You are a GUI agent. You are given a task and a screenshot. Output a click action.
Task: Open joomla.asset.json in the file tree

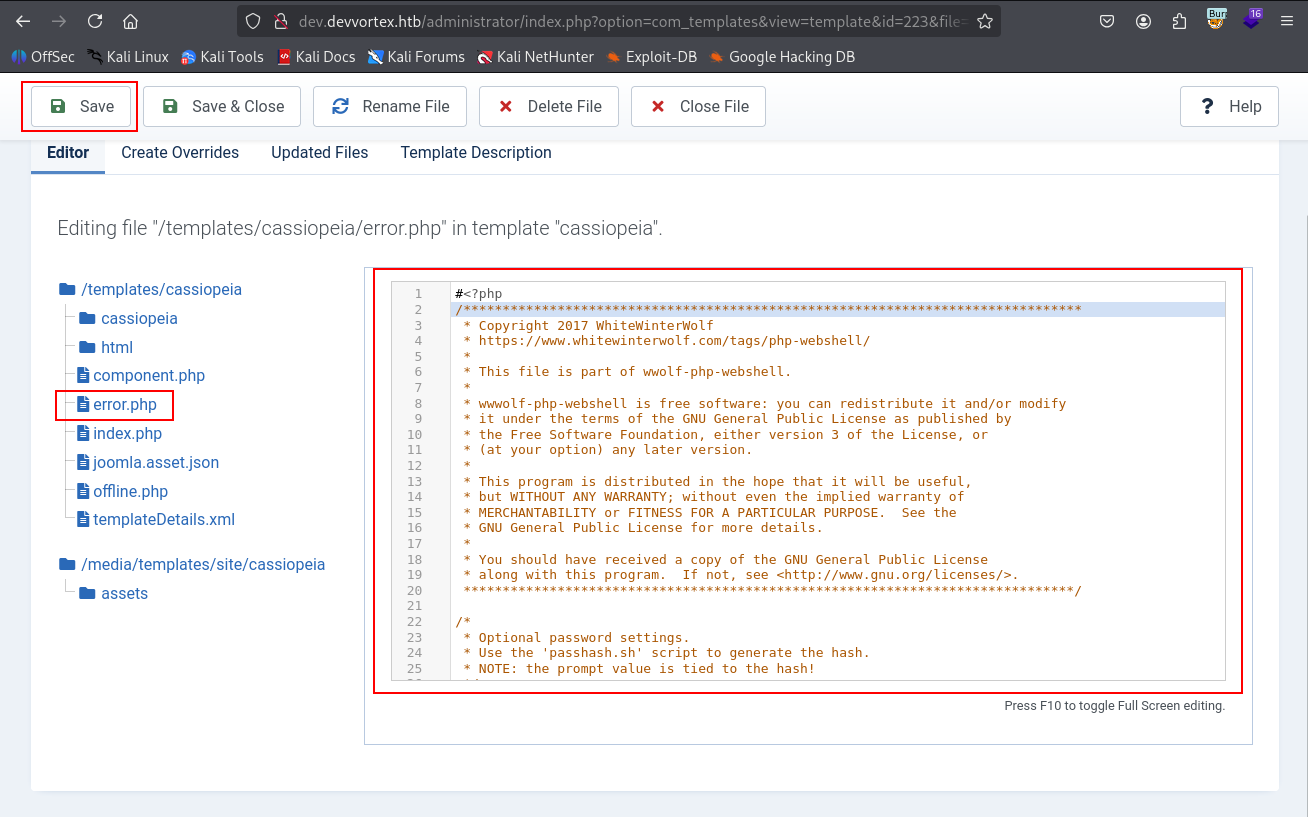(148, 462)
